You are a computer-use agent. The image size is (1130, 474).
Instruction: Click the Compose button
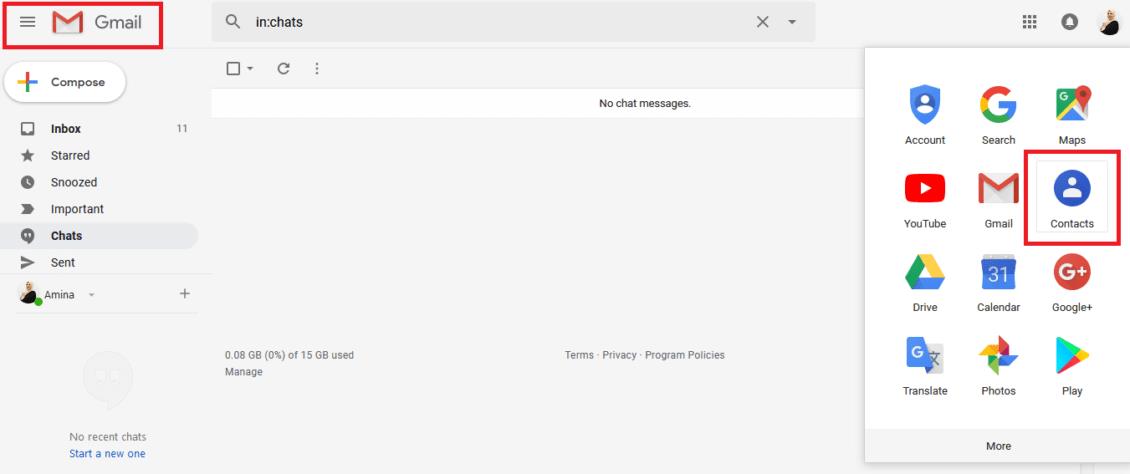65,82
